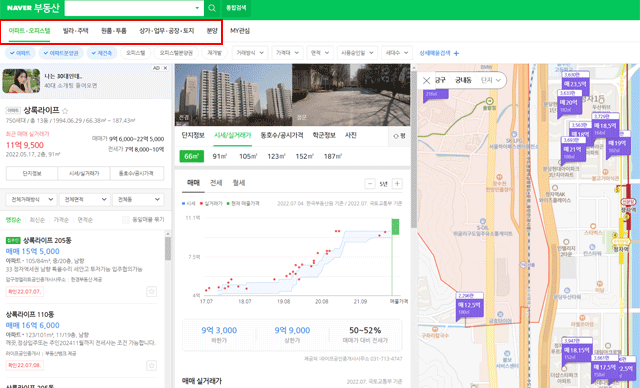Click the 통합검색 button
This screenshot has height=388, width=640.
[236, 8]
